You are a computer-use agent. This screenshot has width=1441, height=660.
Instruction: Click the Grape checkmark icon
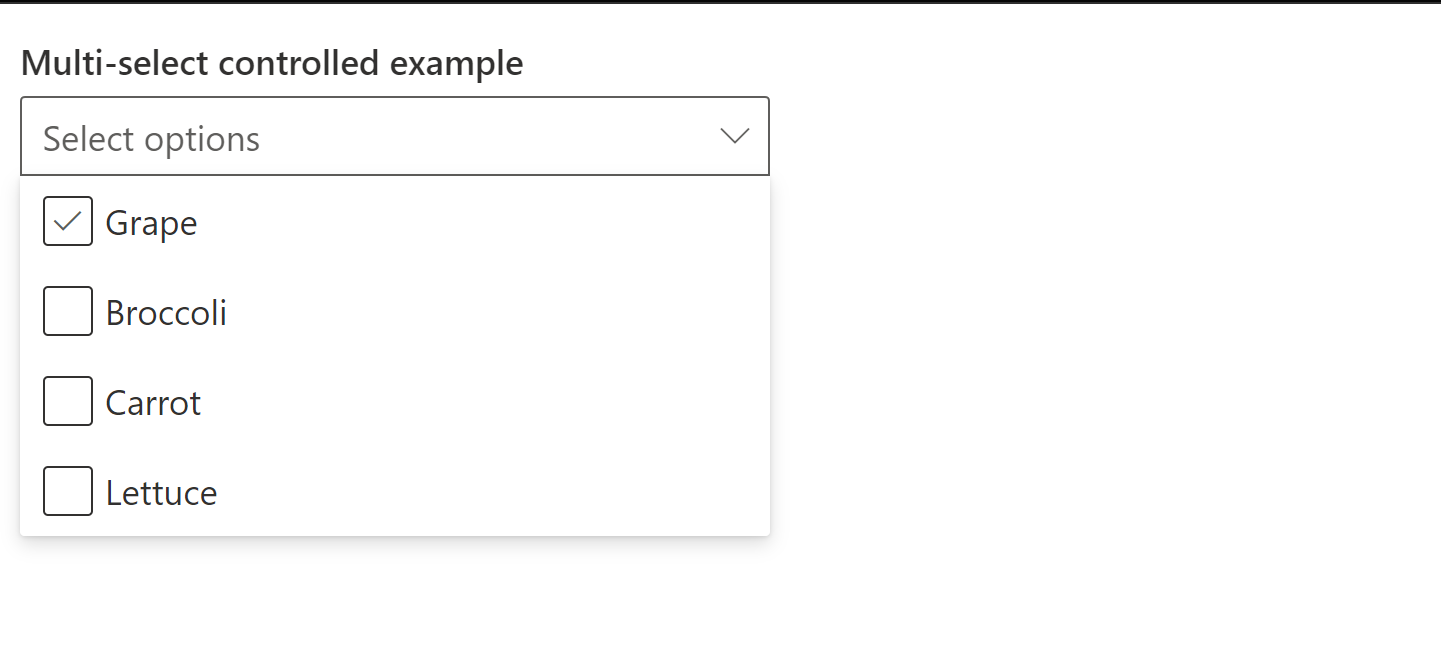(x=67, y=220)
